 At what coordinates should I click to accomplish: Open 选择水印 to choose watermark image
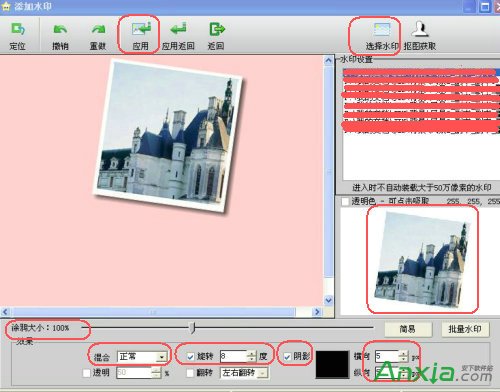[x=382, y=30]
